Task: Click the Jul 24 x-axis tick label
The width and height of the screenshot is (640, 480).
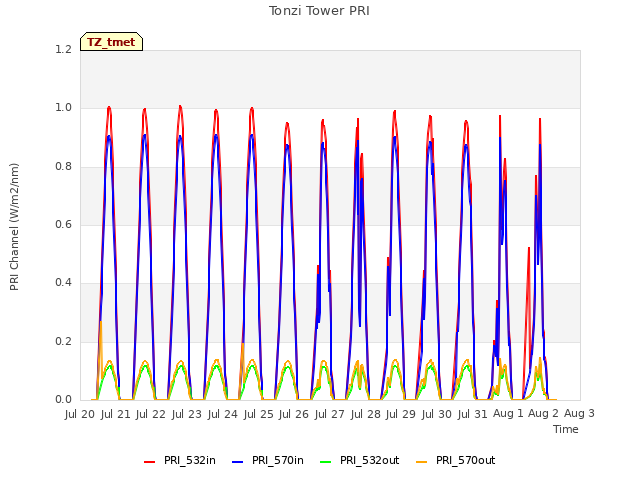Action: point(222,414)
